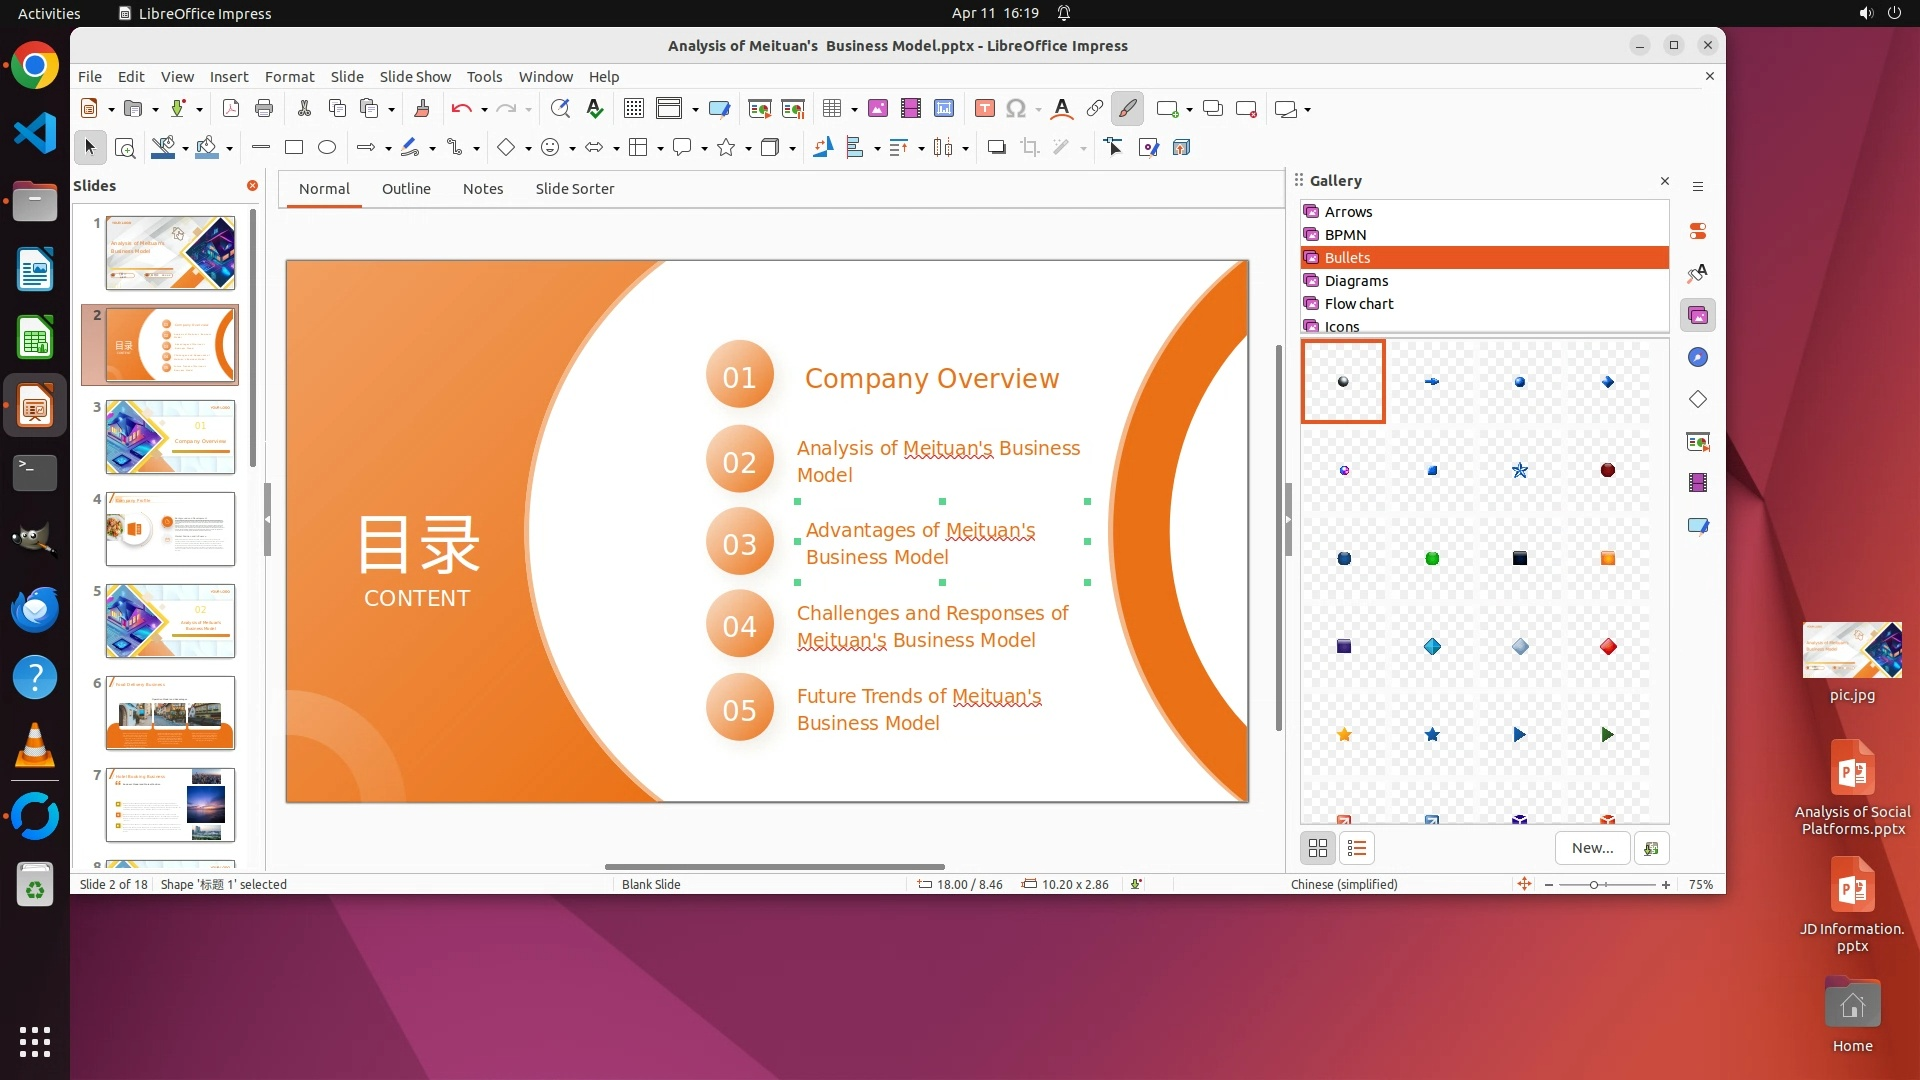Click the Print icon in toolbar
The height and width of the screenshot is (1080, 1920).
pos(264,109)
